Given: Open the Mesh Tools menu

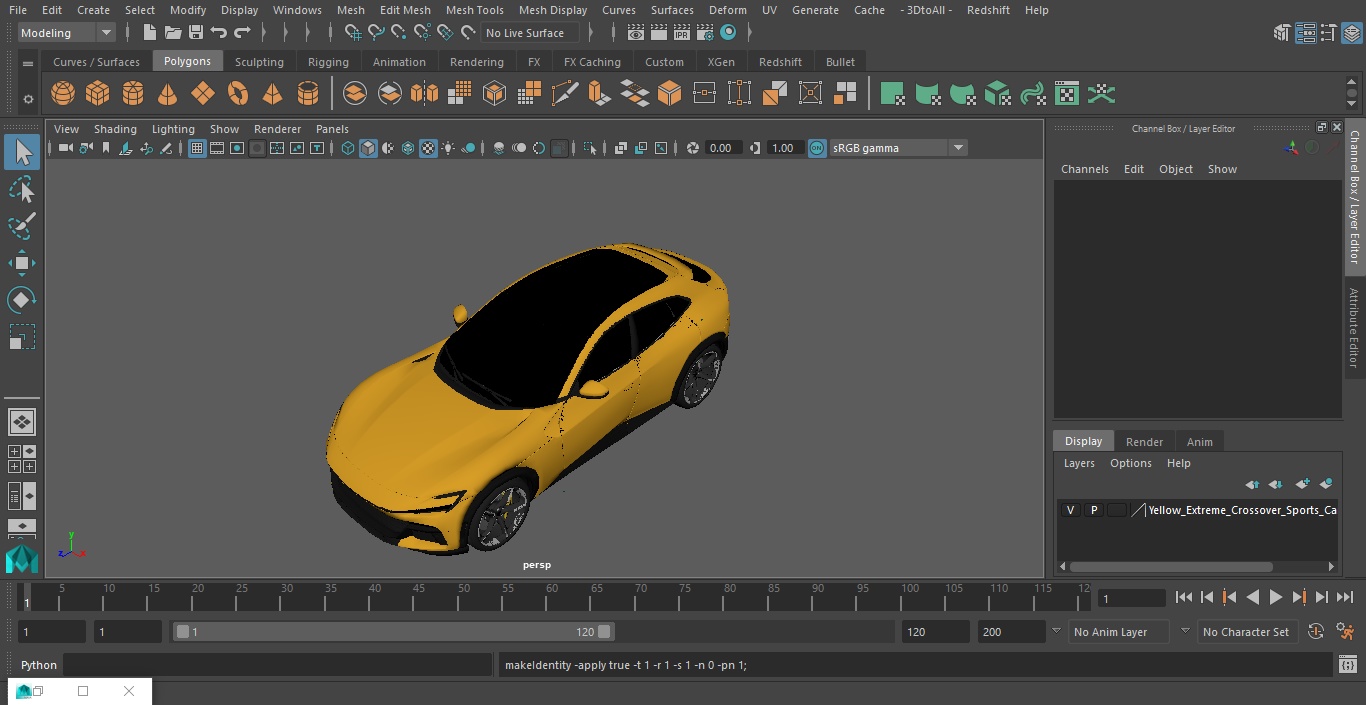Looking at the screenshot, I should coord(474,10).
